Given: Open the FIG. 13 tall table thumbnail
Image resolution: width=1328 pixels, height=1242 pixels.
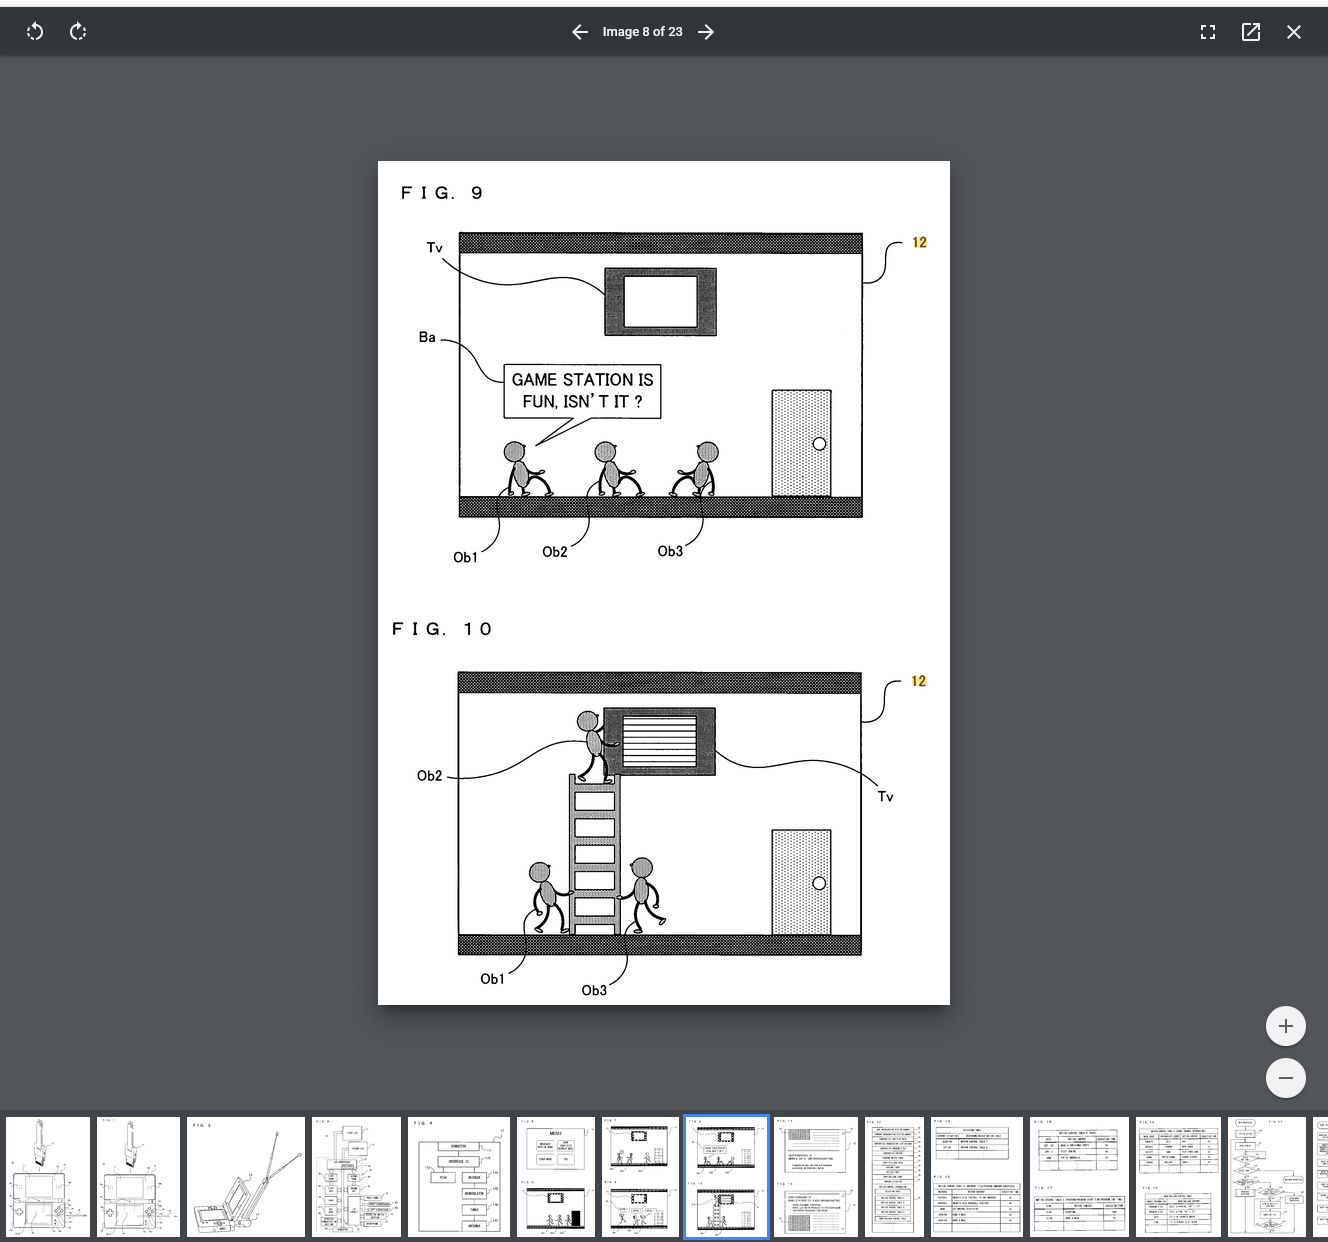Looking at the screenshot, I should click(x=894, y=1177).
